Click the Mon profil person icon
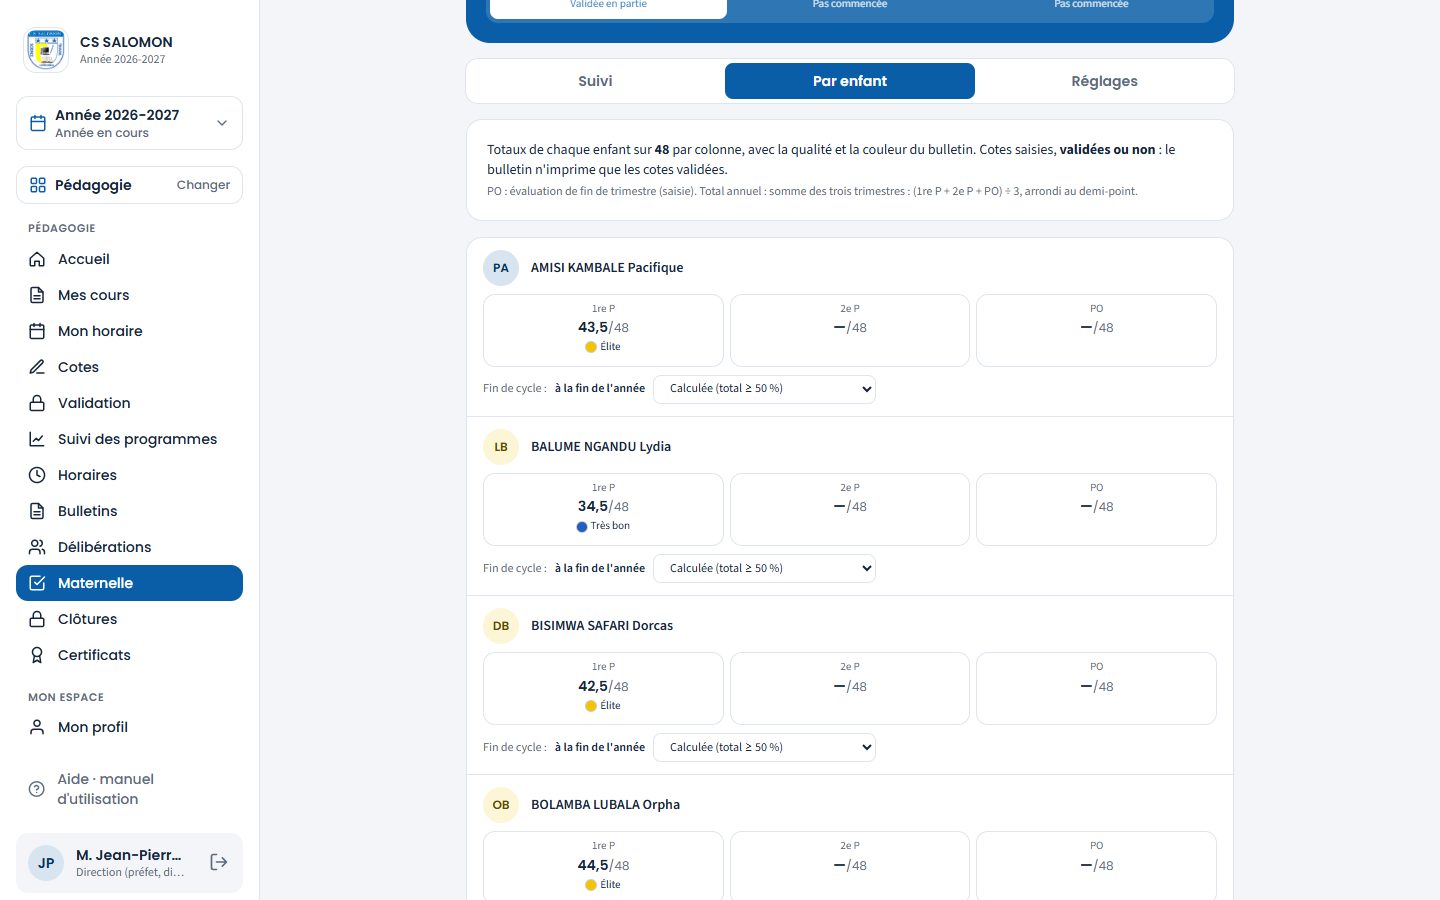The width and height of the screenshot is (1440, 900). coord(37,727)
